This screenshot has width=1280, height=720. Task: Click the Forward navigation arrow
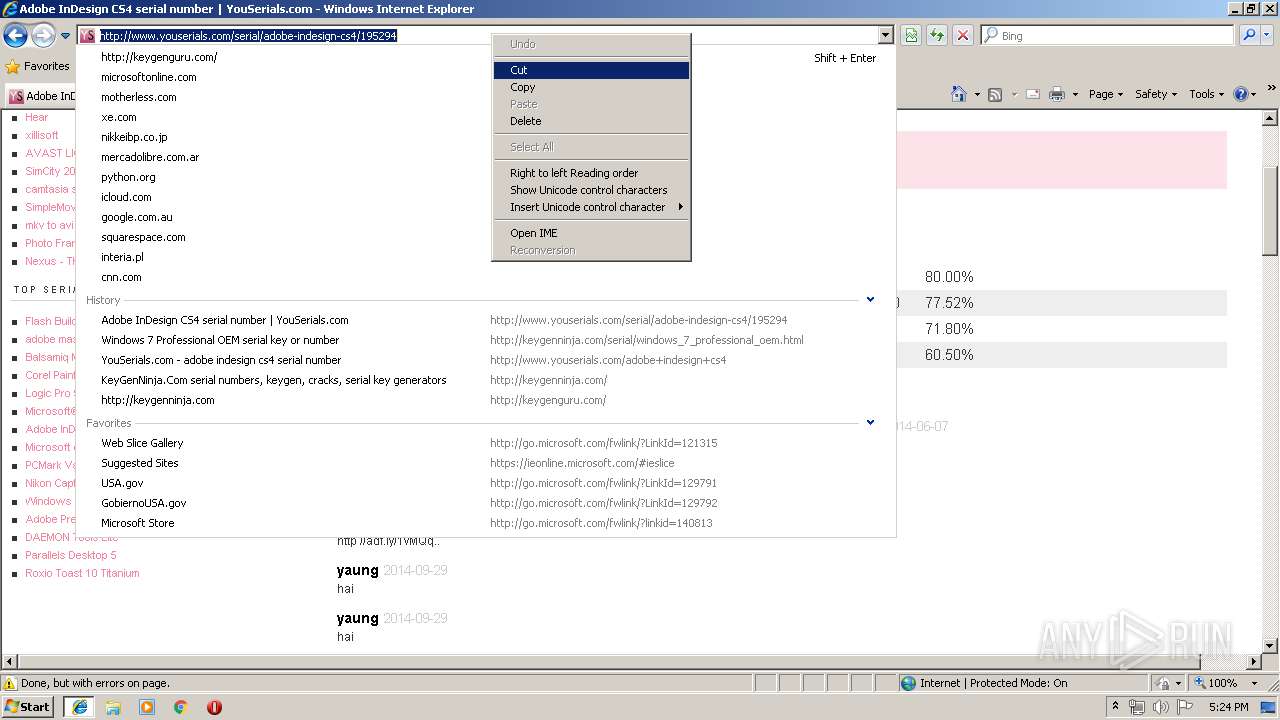click(x=43, y=36)
